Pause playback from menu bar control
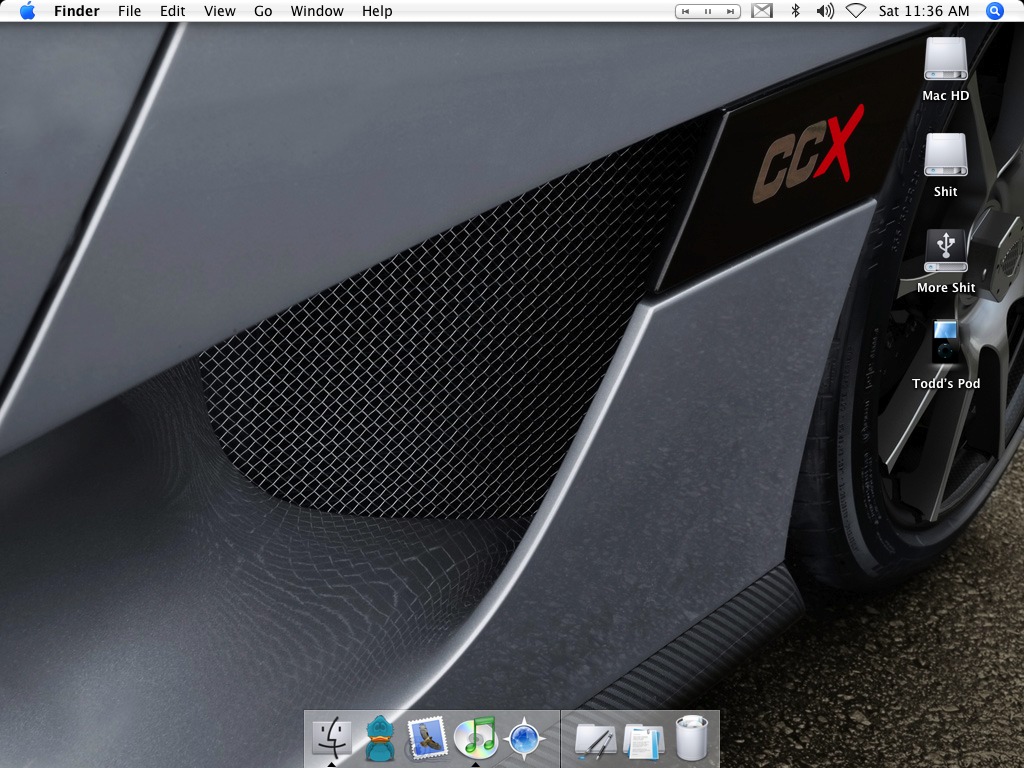The height and width of the screenshot is (768, 1024). [708, 11]
